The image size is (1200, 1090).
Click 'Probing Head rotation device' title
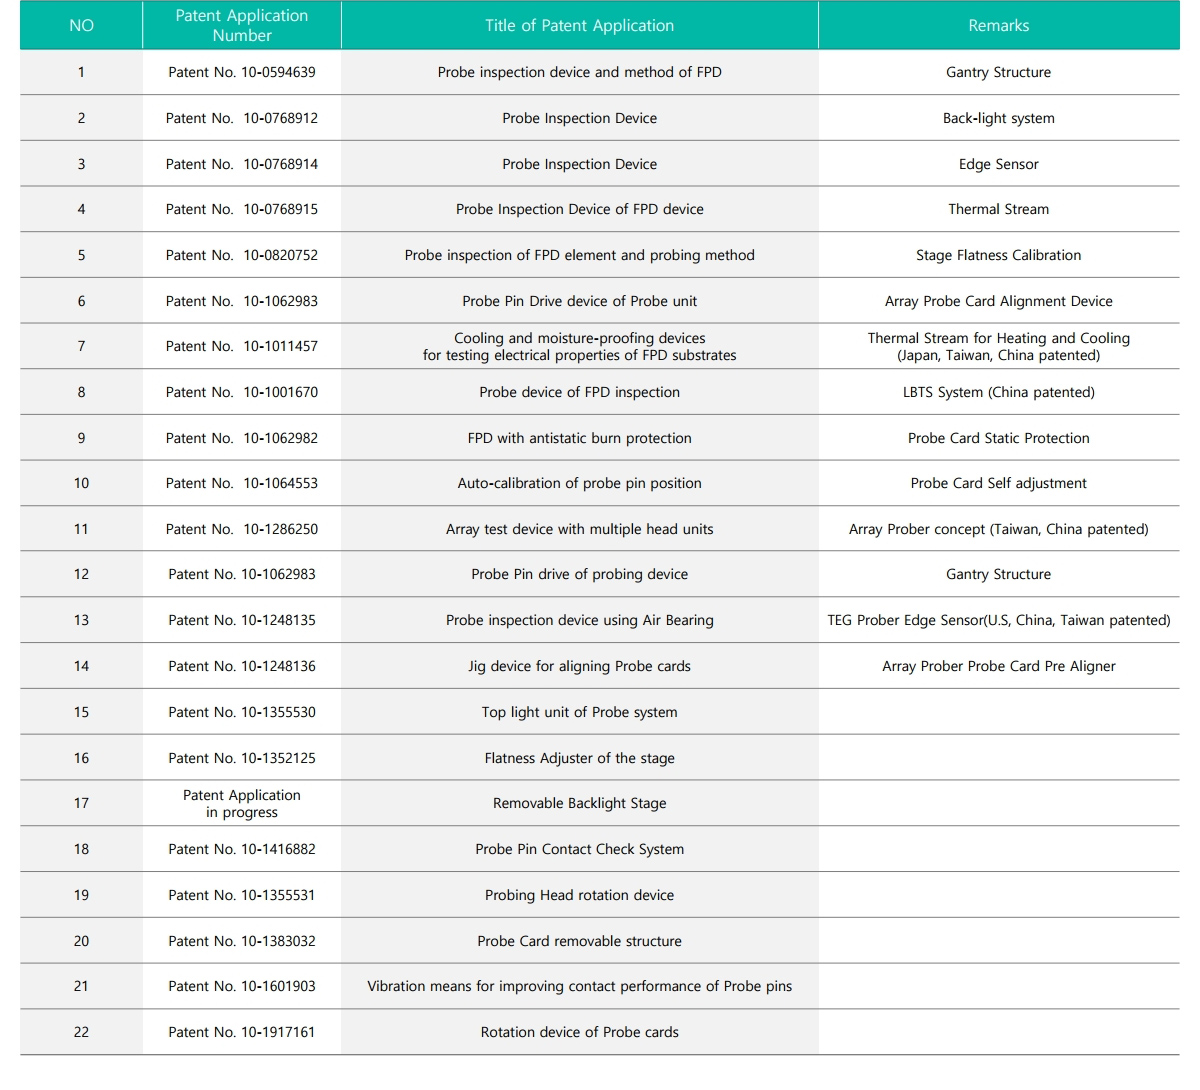pos(579,895)
